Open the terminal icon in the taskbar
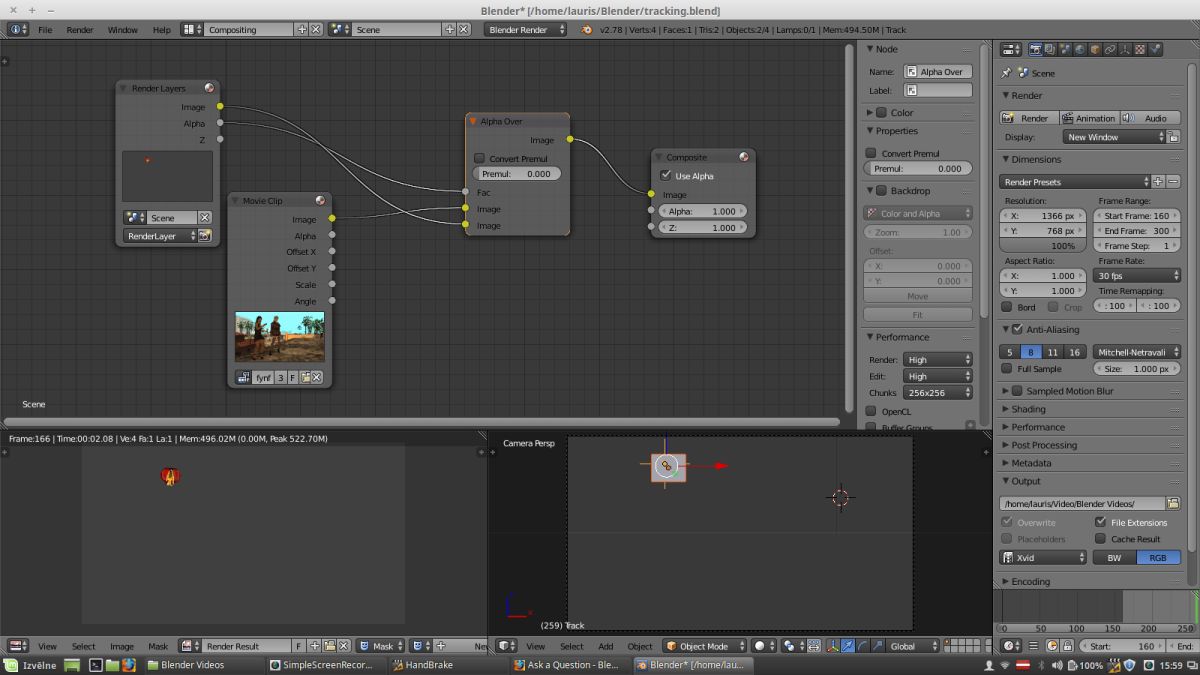Image resolution: width=1200 pixels, height=675 pixels. click(95, 665)
